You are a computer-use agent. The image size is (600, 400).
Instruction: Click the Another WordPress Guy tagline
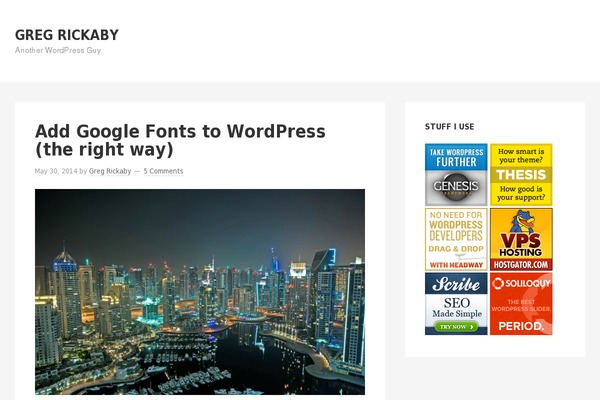[x=58, y=50]
